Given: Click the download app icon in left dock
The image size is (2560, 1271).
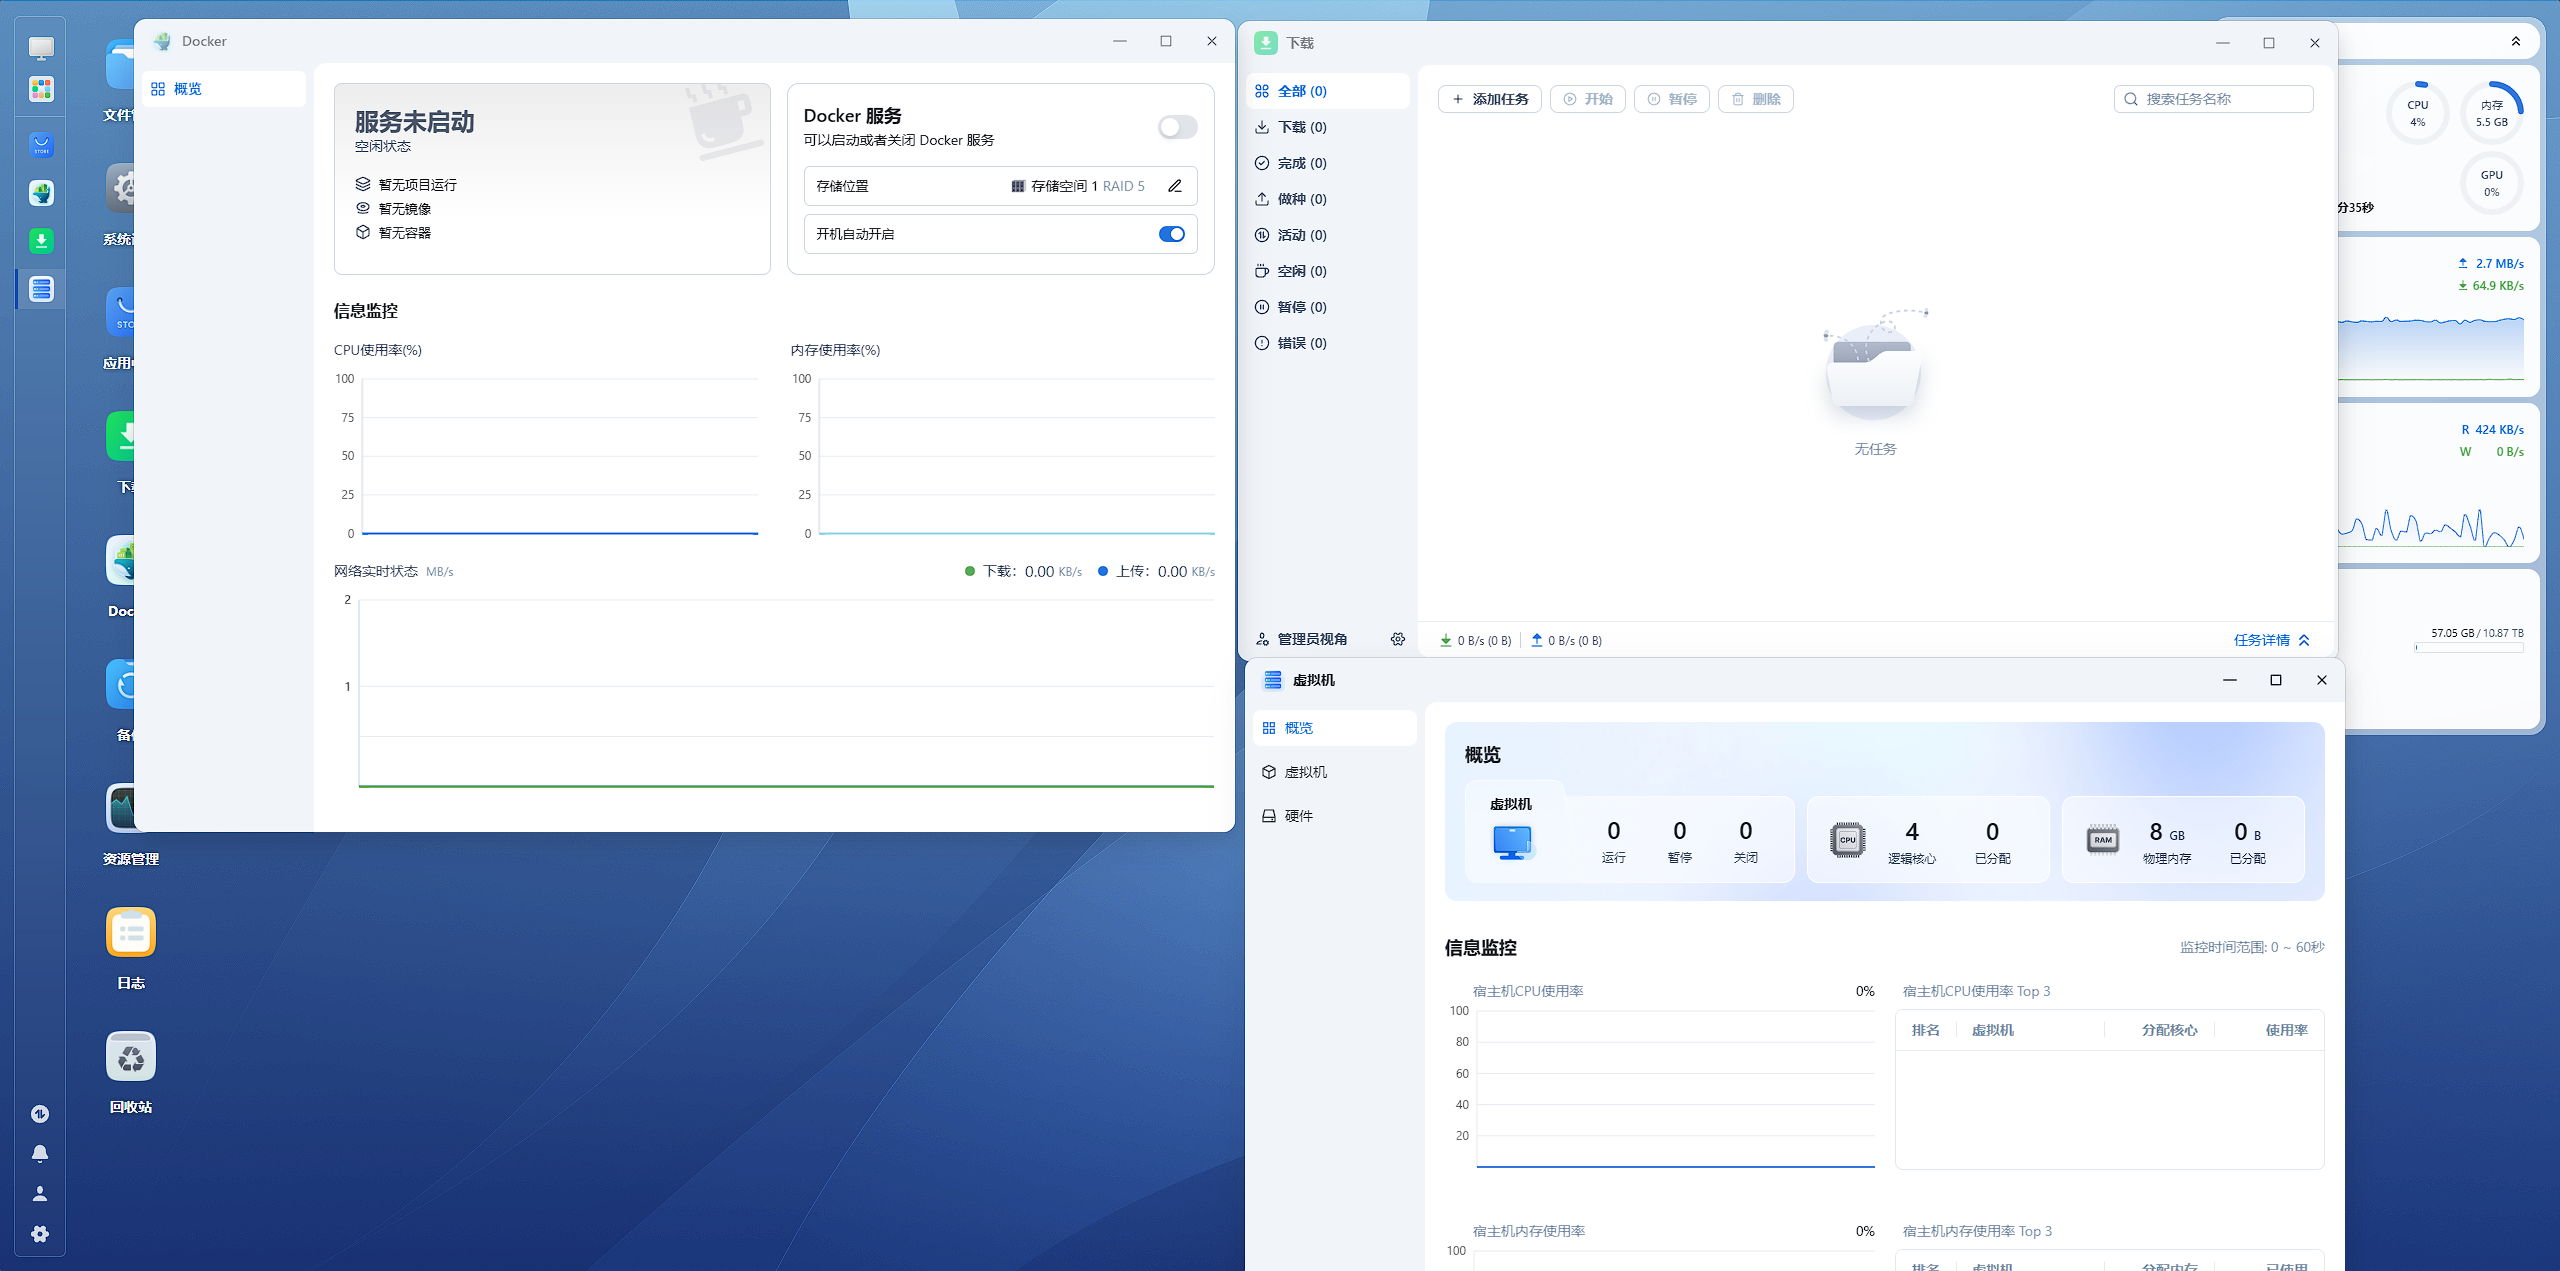Looking at the screenshot, I should click(41, 241).
